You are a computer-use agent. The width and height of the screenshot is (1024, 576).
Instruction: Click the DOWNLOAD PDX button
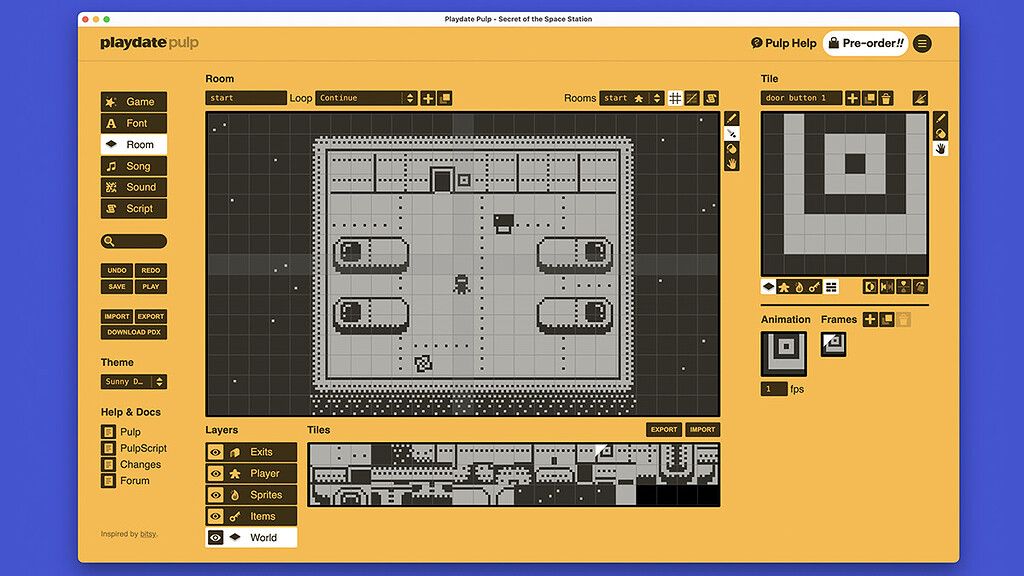[x=133, y=331]
